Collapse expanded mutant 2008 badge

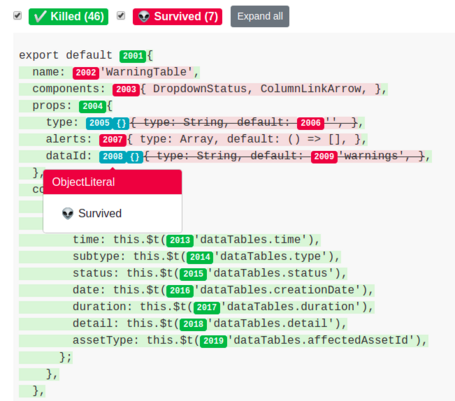pos(113,157)
